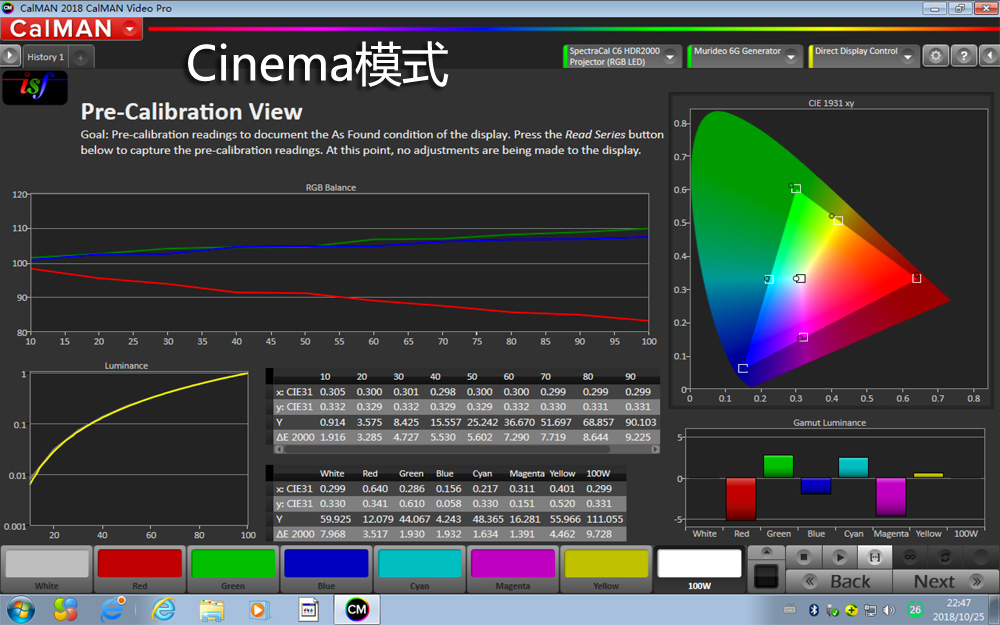Click the Read Series icon
The width and height of the screenshot is (1000, 625).
[875, 556]
